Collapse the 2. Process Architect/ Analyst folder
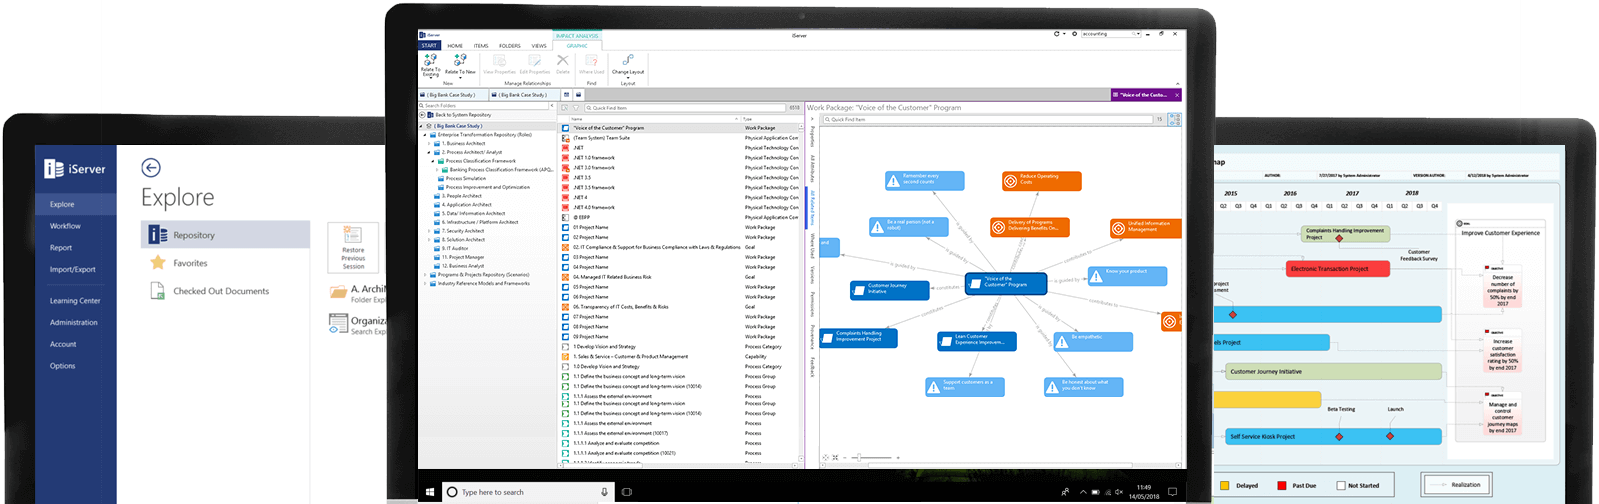Image resolution: width=1599 pixels, height=504 pixels. 431,152
